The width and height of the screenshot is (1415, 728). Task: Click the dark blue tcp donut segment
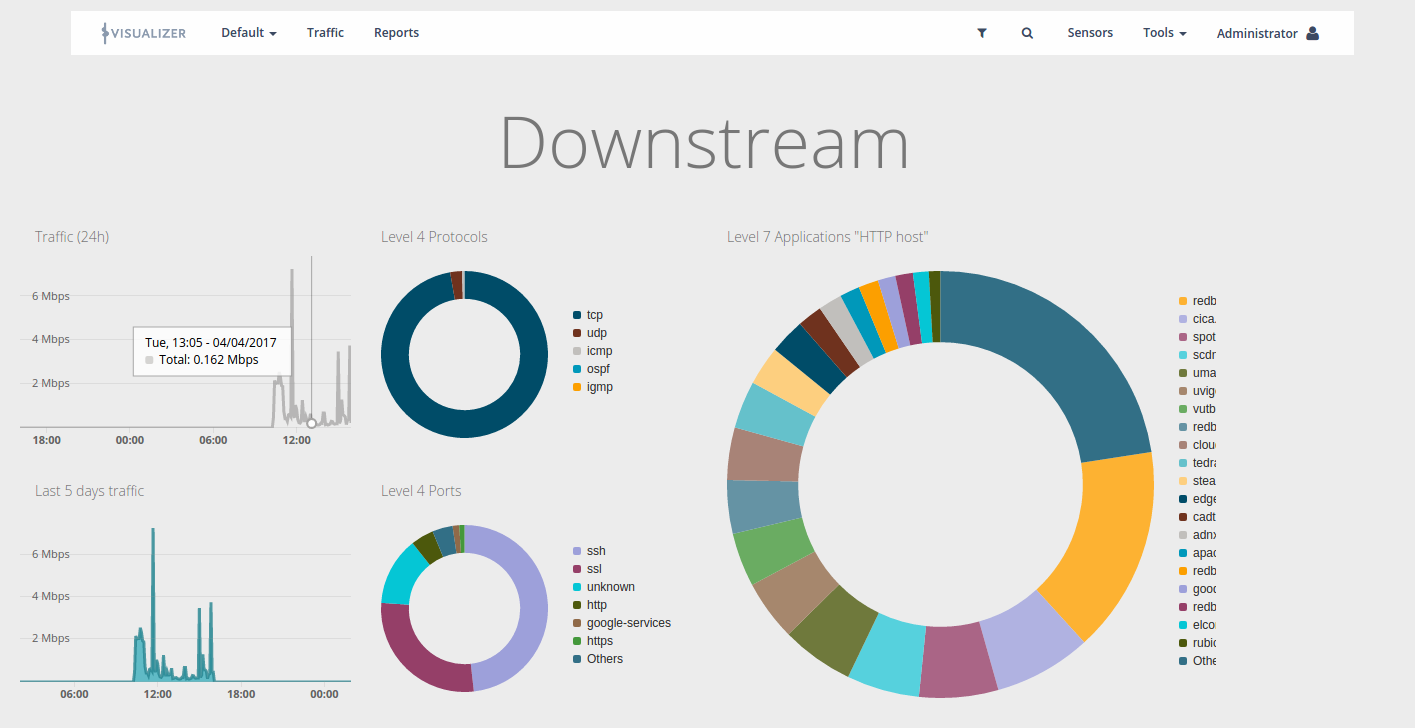click(465, 424)
